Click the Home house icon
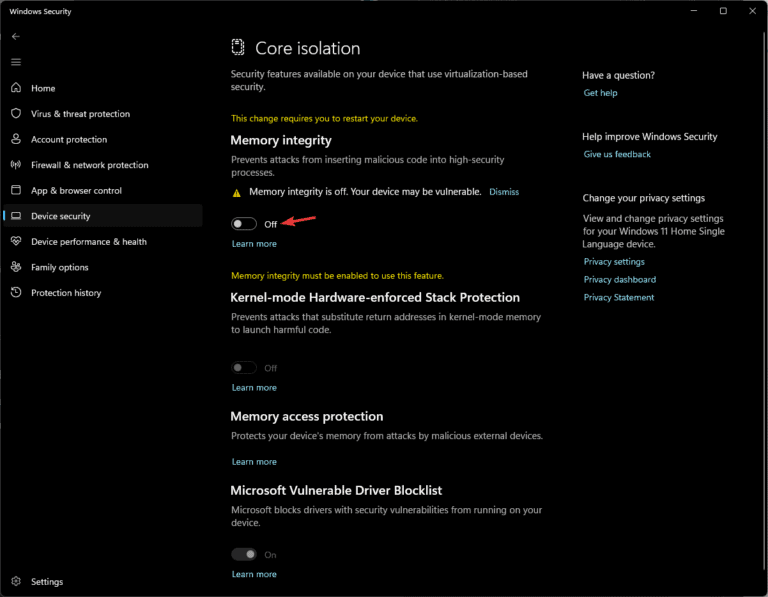 coord(16,88)
